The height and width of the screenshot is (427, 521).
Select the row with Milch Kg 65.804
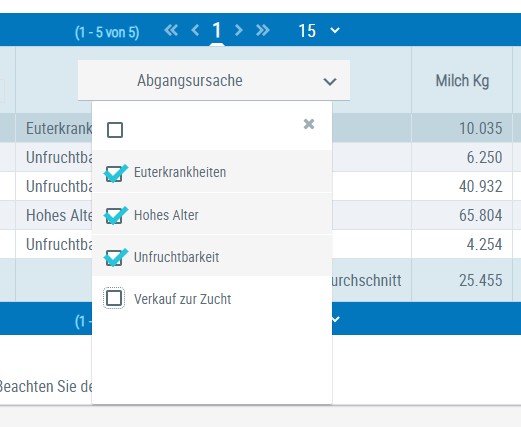260,215
